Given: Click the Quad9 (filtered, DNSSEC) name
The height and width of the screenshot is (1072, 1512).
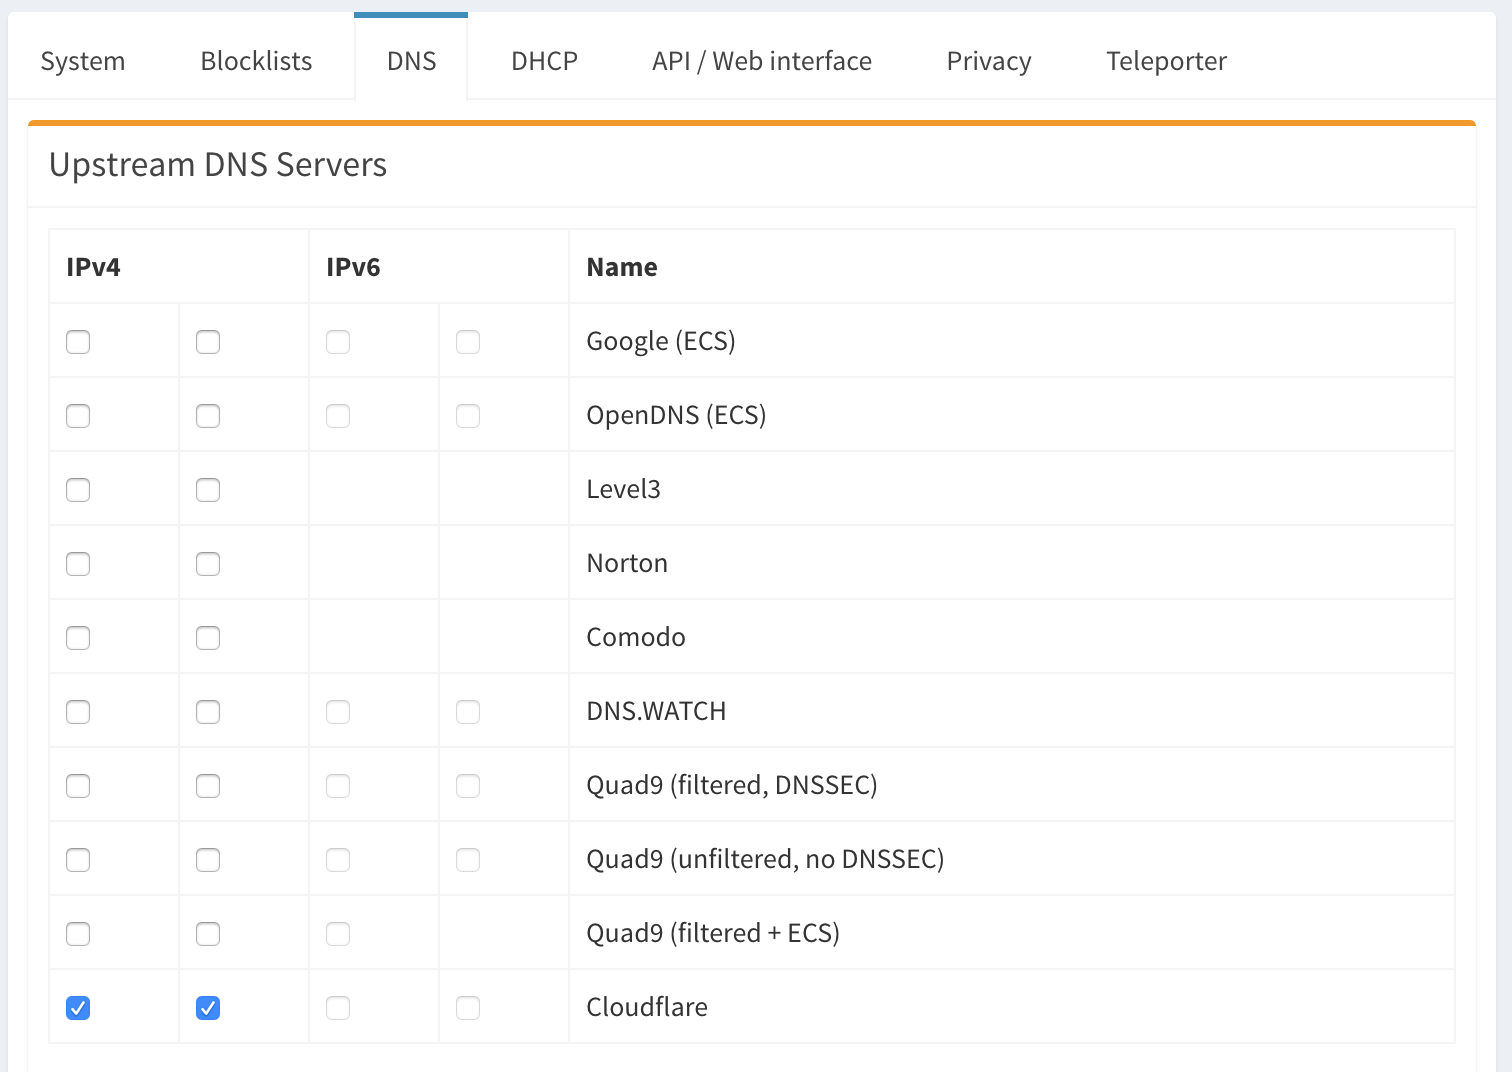Looking at the screenshot, I should (732, 785).
